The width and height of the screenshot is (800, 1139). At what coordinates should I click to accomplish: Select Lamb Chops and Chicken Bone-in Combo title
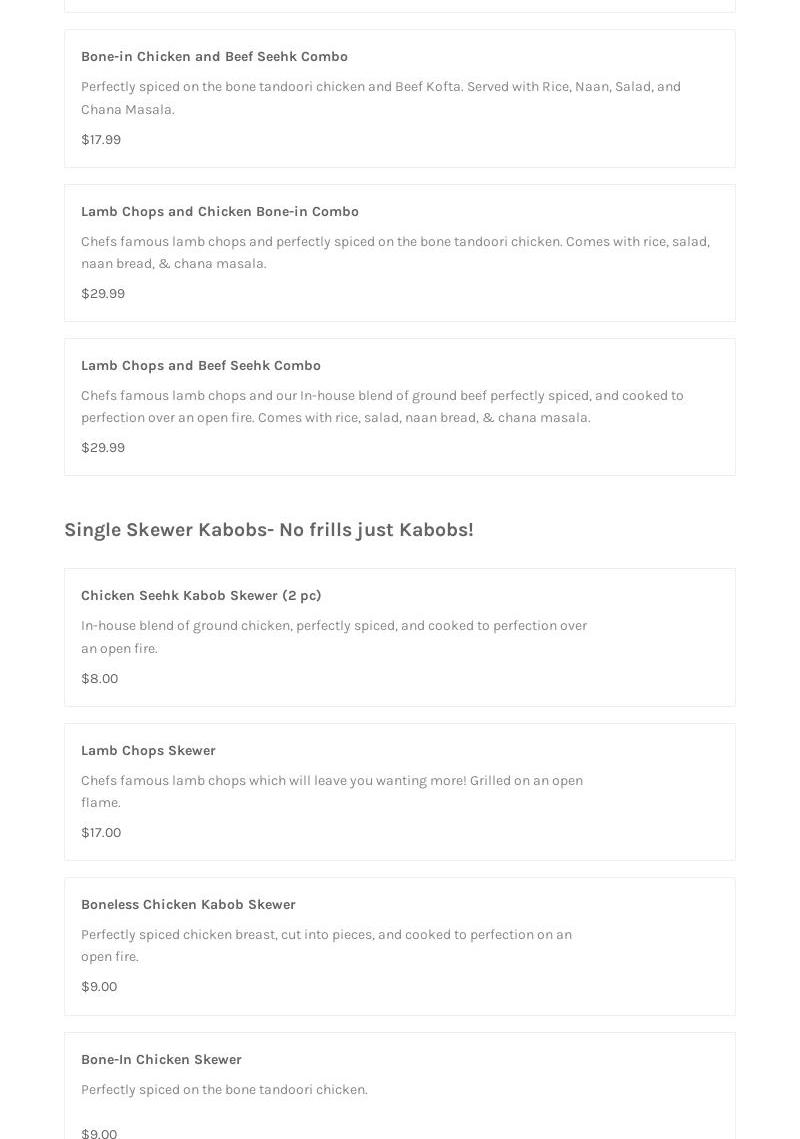(219, 211)
